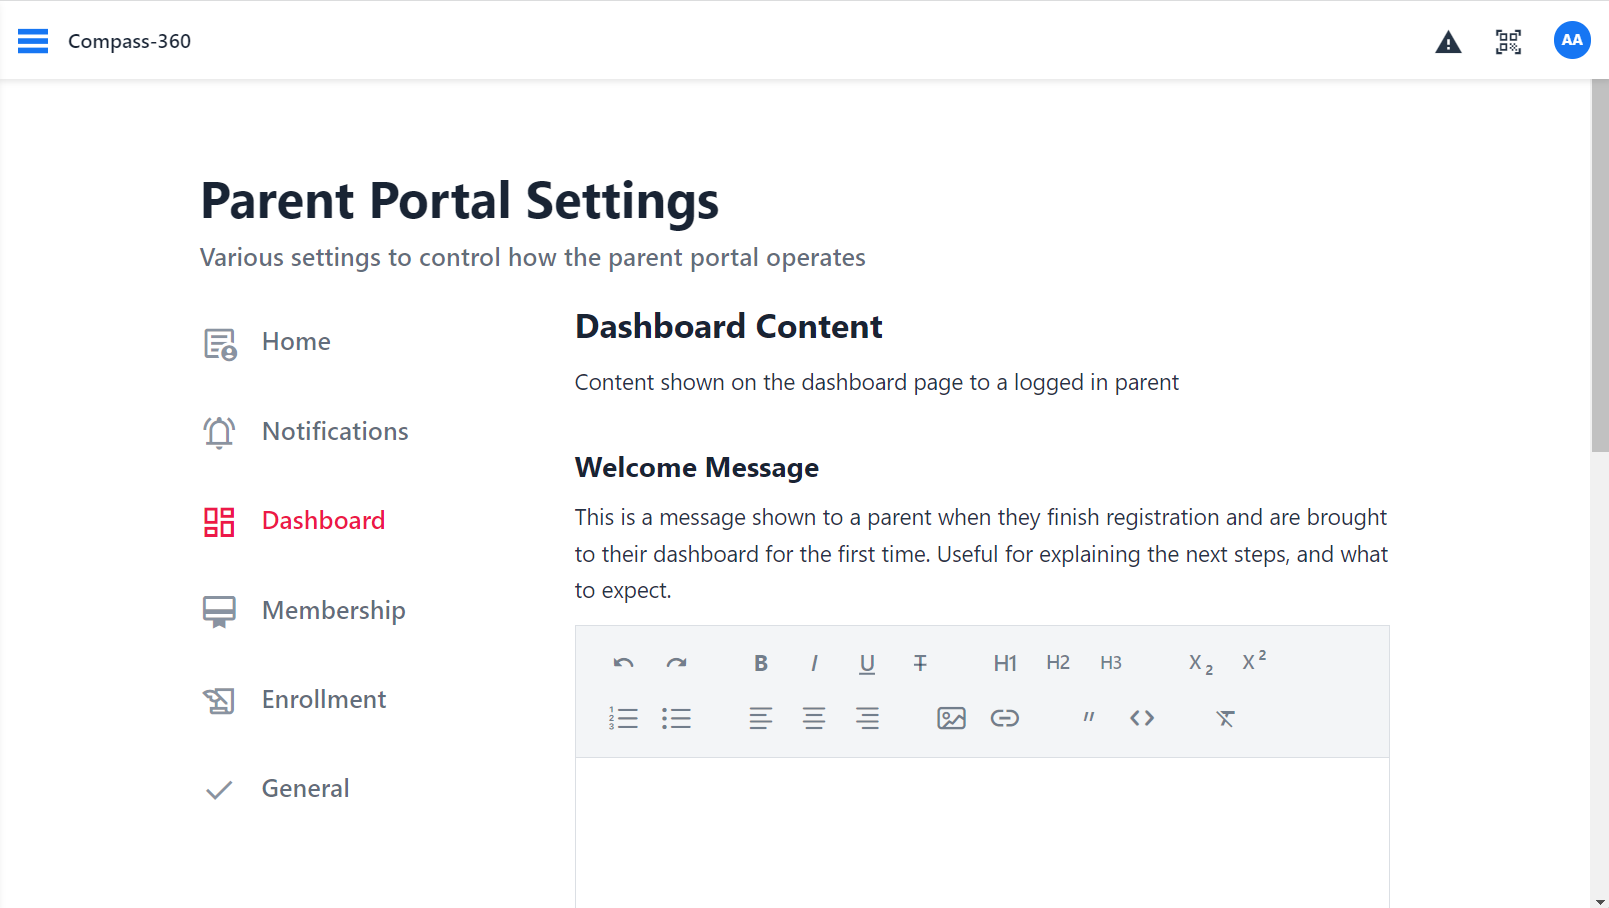Viewport: 1609px width, 908px height.
Task: Open the hamburger navigation menu
Action: pyautogui.click(x=33, y=41)
